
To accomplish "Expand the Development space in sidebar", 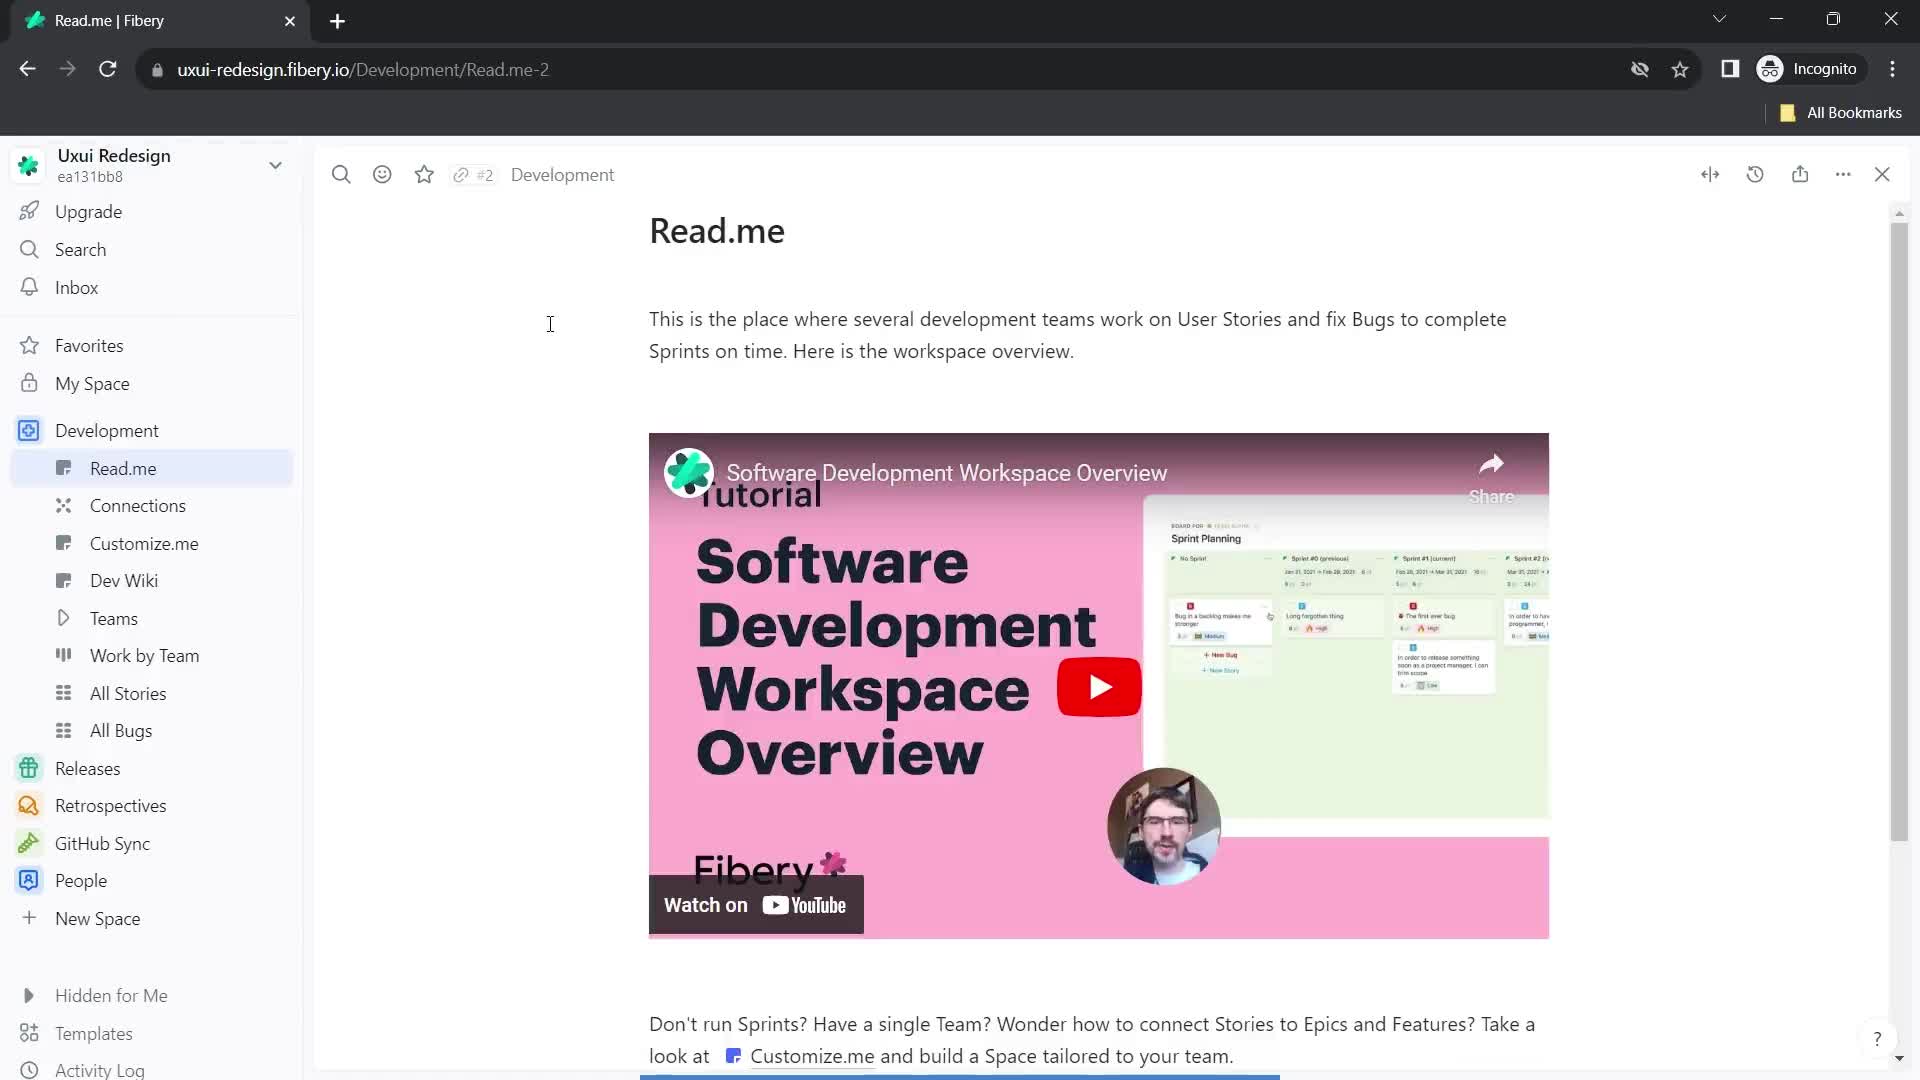I will coord(29,430).
